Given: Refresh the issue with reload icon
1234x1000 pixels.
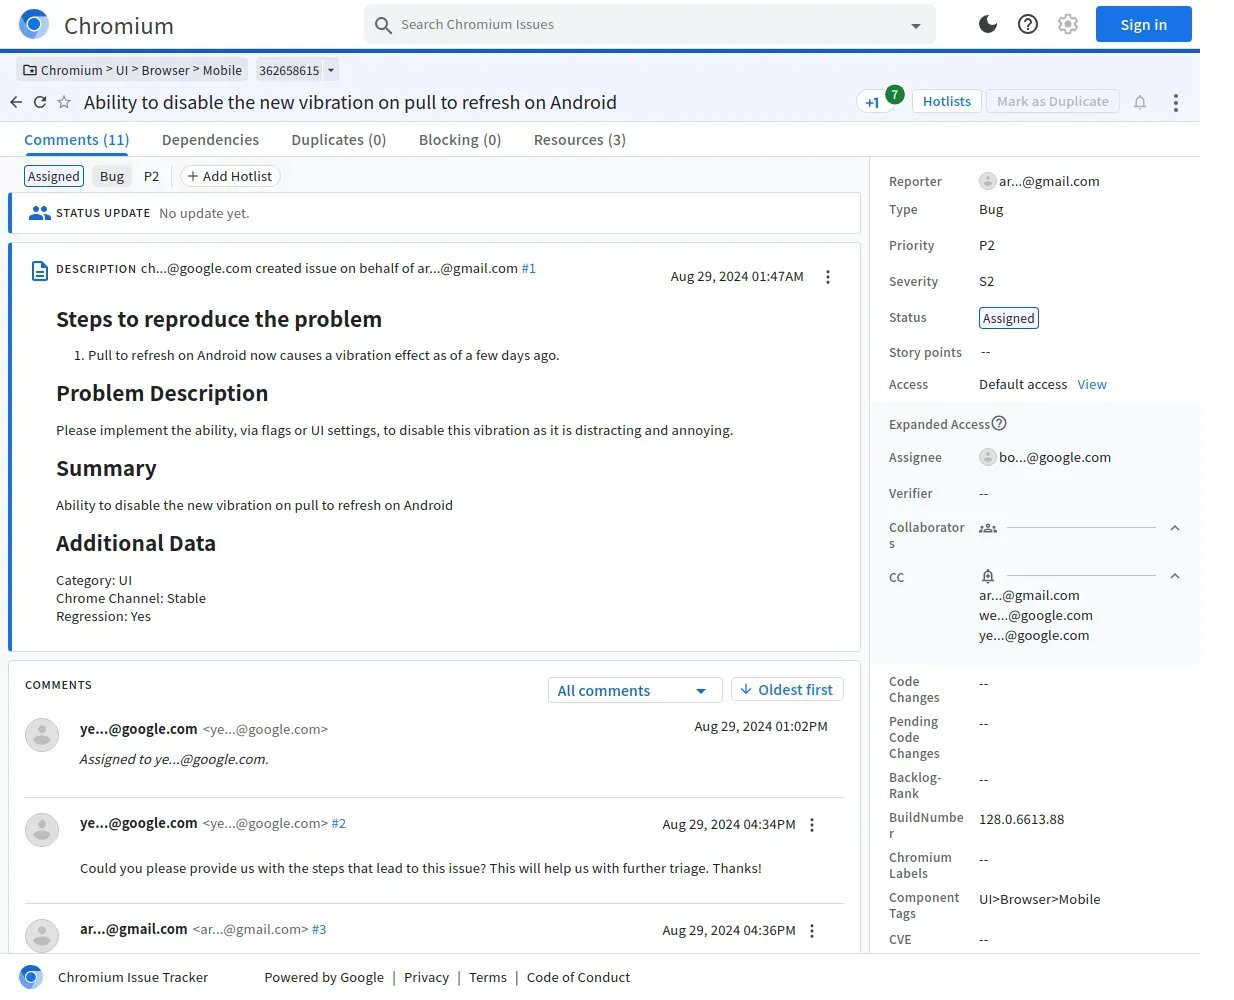Looking at the screenshot, I should click(40, 102).
